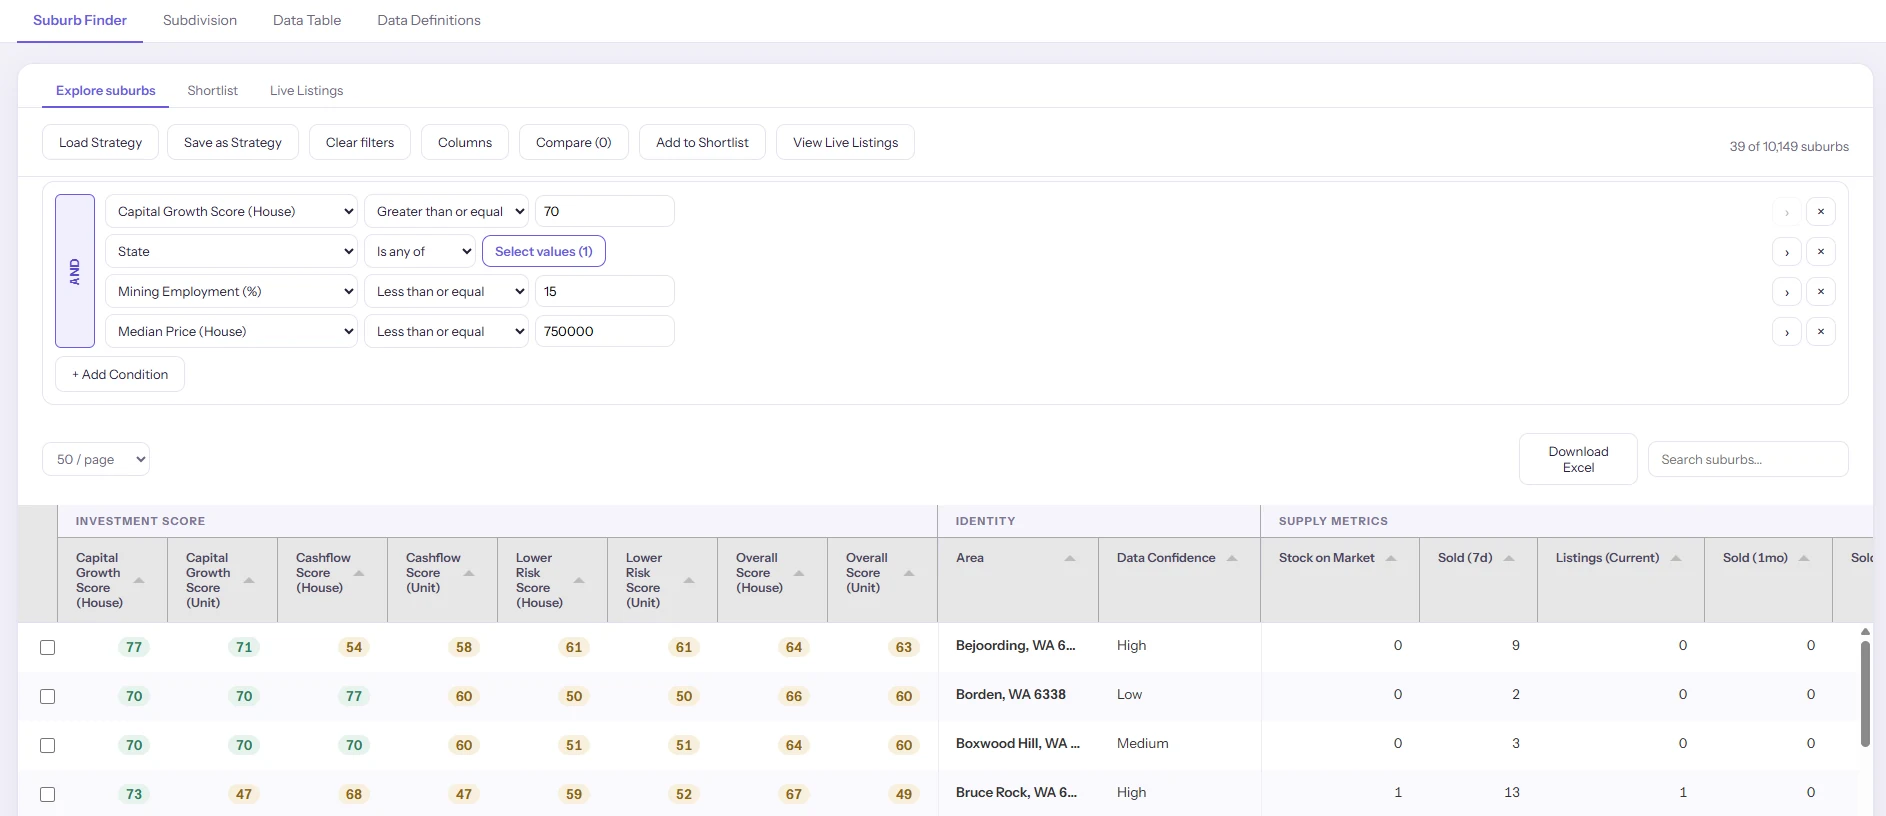1886x816 pixels.
Task: Change the 50 / page size dropdown
Action: tap(96, 460)
